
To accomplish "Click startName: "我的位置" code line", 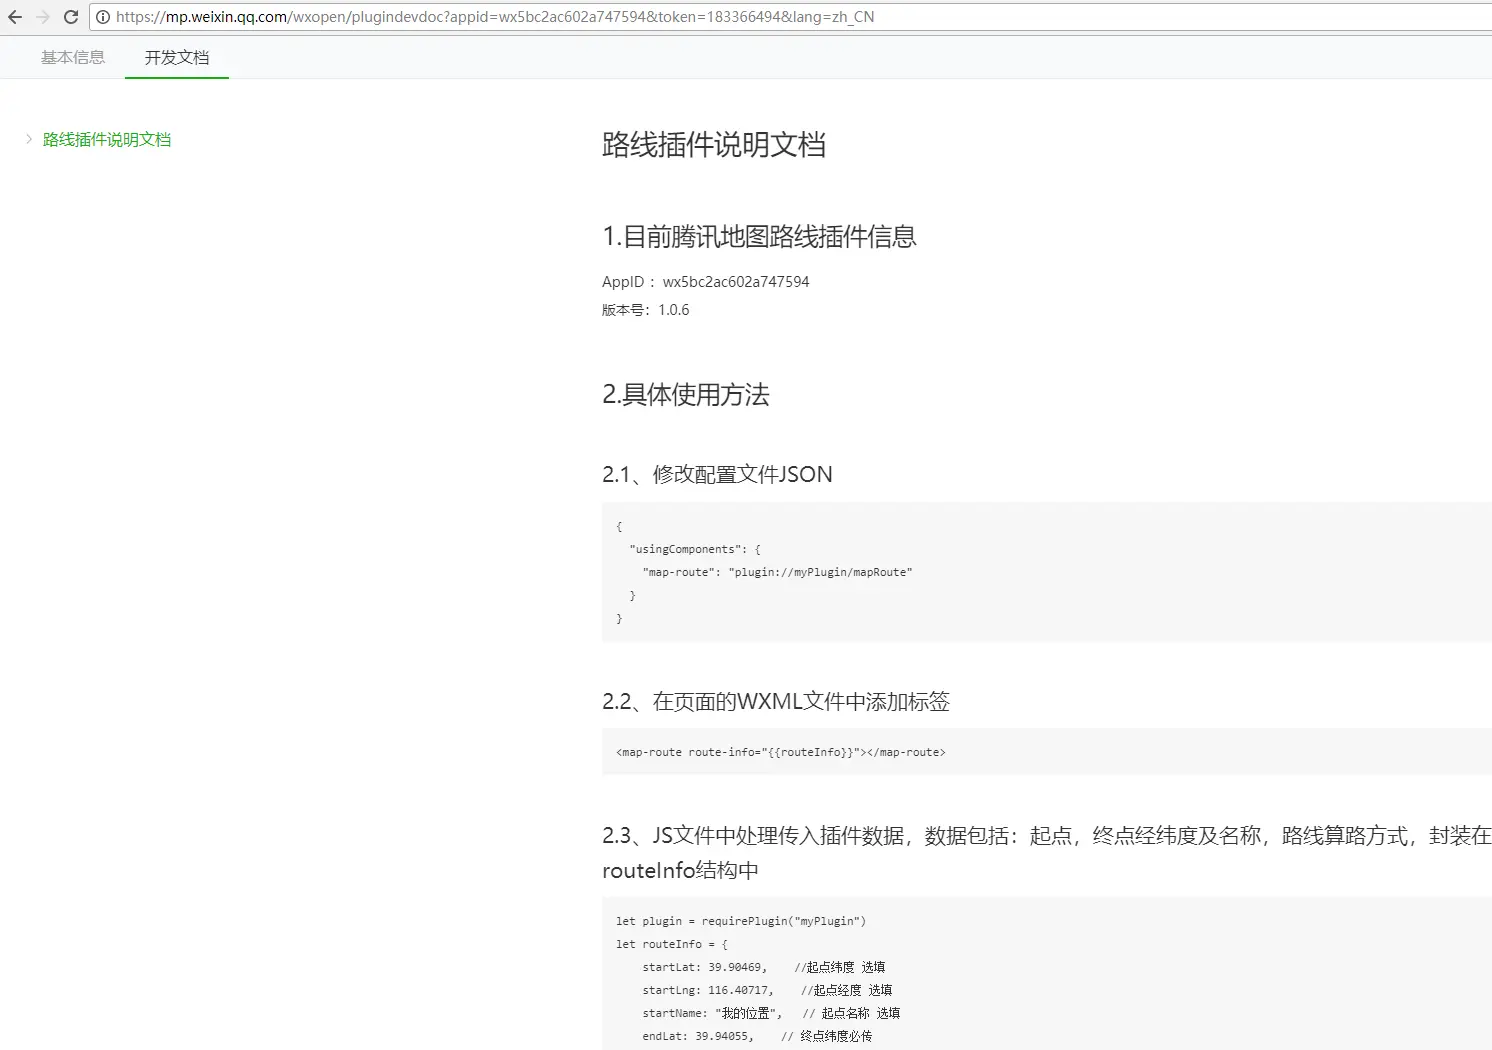I will tap(771, 1013).
